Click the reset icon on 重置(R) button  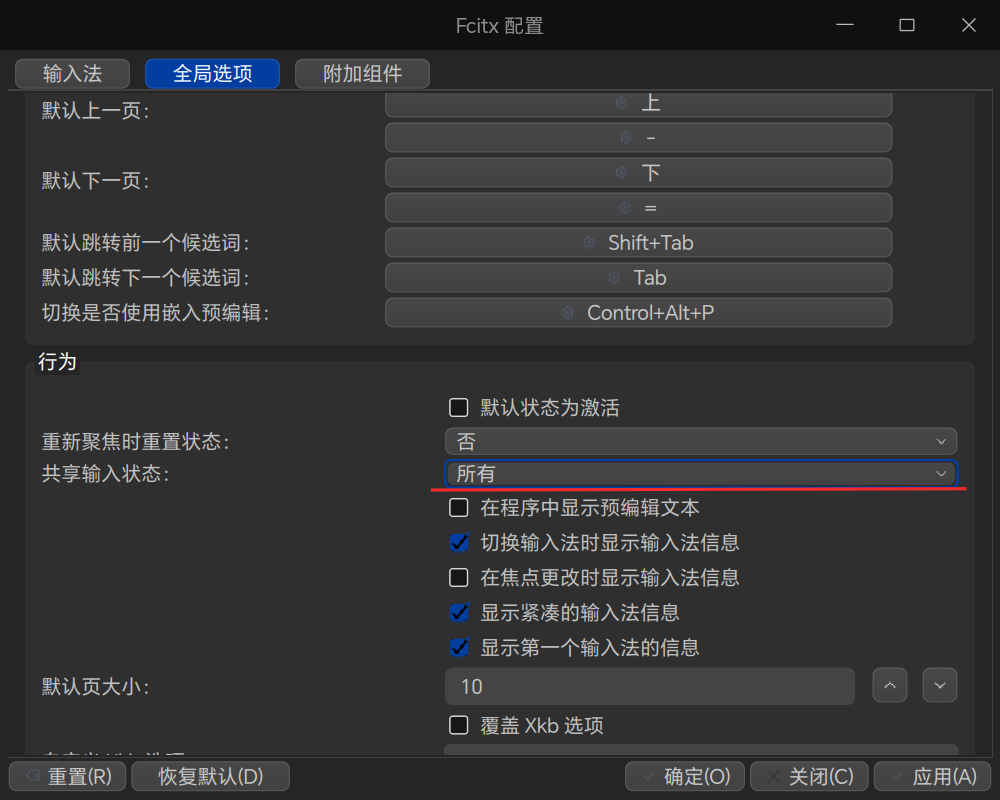[x=32, y=776]
